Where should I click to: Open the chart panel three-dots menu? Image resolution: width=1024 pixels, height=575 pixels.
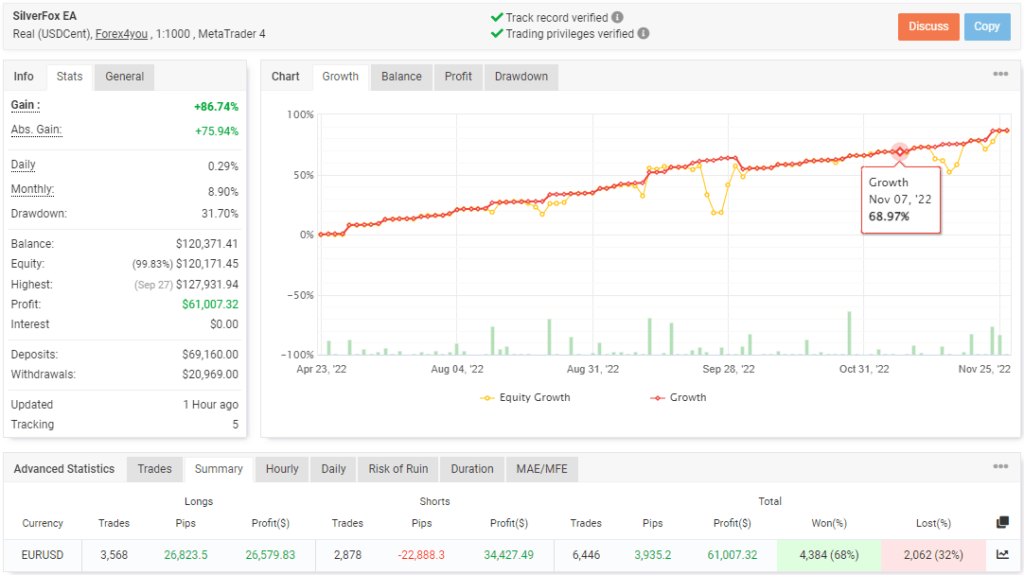click(1000, 75)
